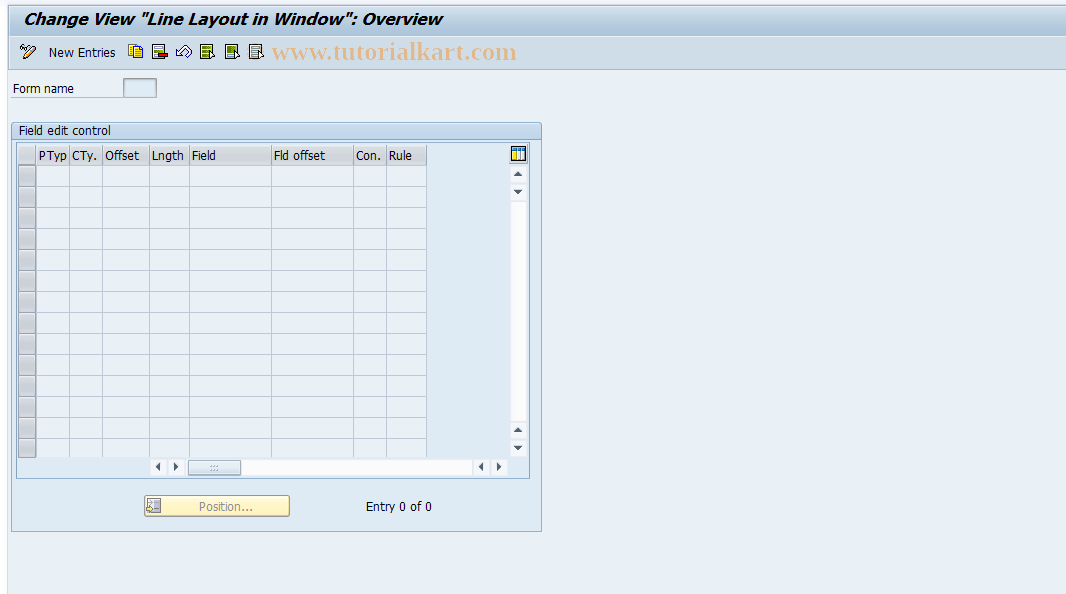Click the far-right scroll-left arrow
Image resolution: width=1066 pixels, height=594 pixels.
[481, 467]
